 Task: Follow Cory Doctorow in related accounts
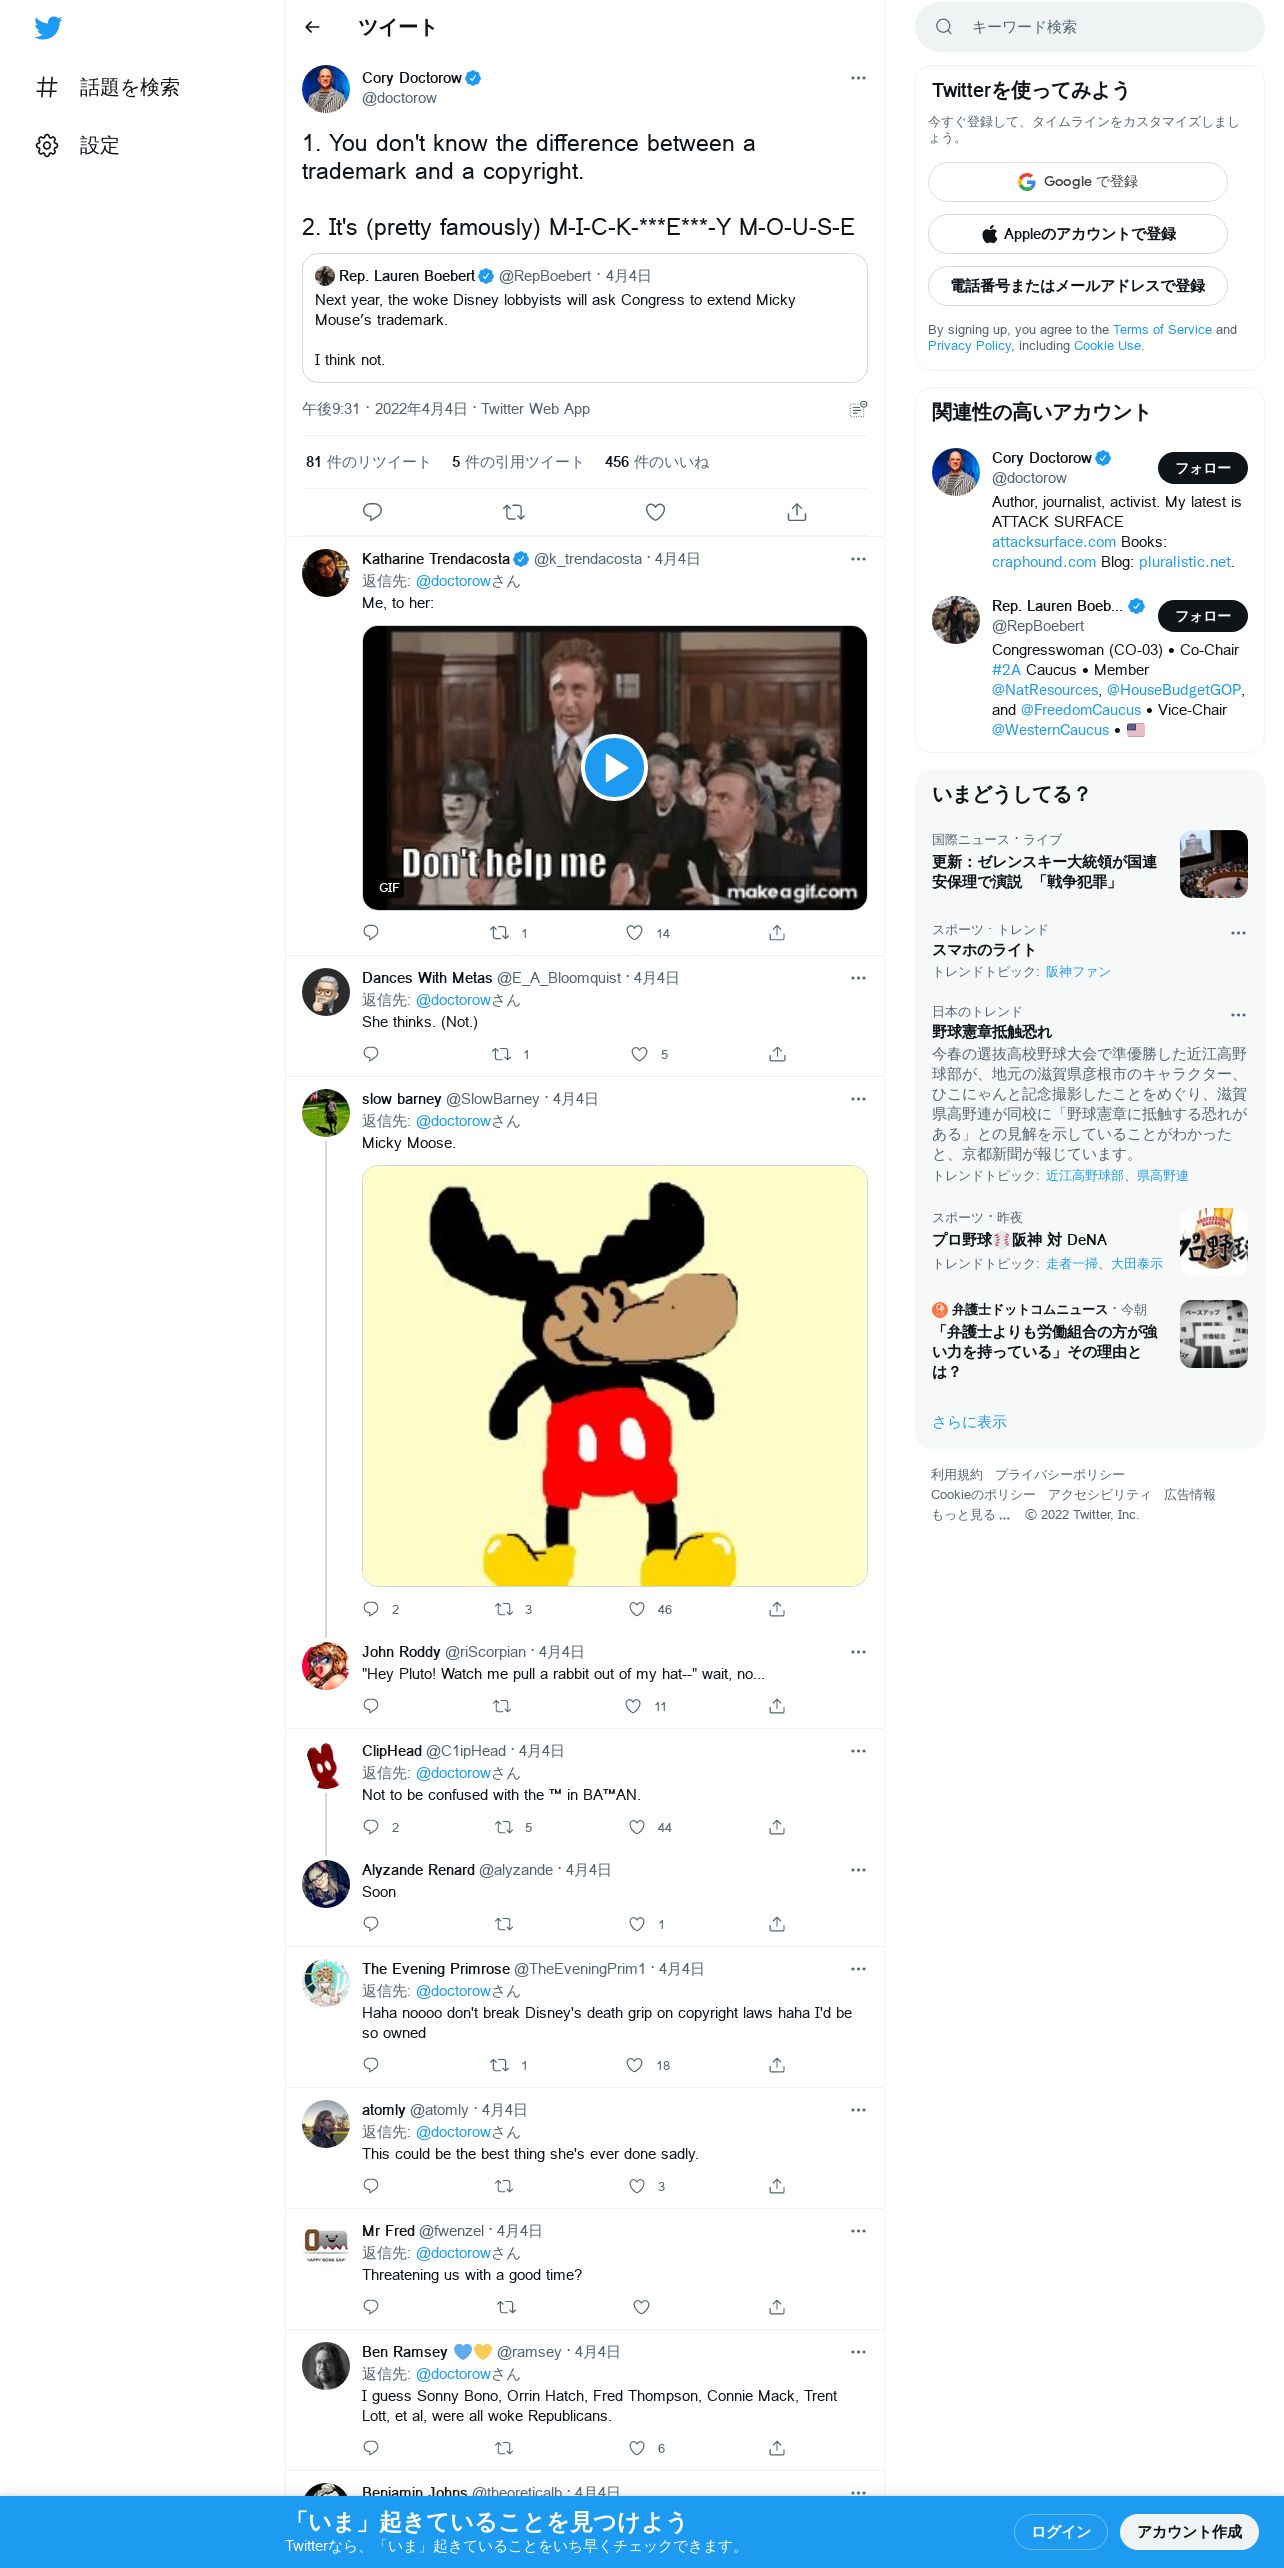point(1202,468)
